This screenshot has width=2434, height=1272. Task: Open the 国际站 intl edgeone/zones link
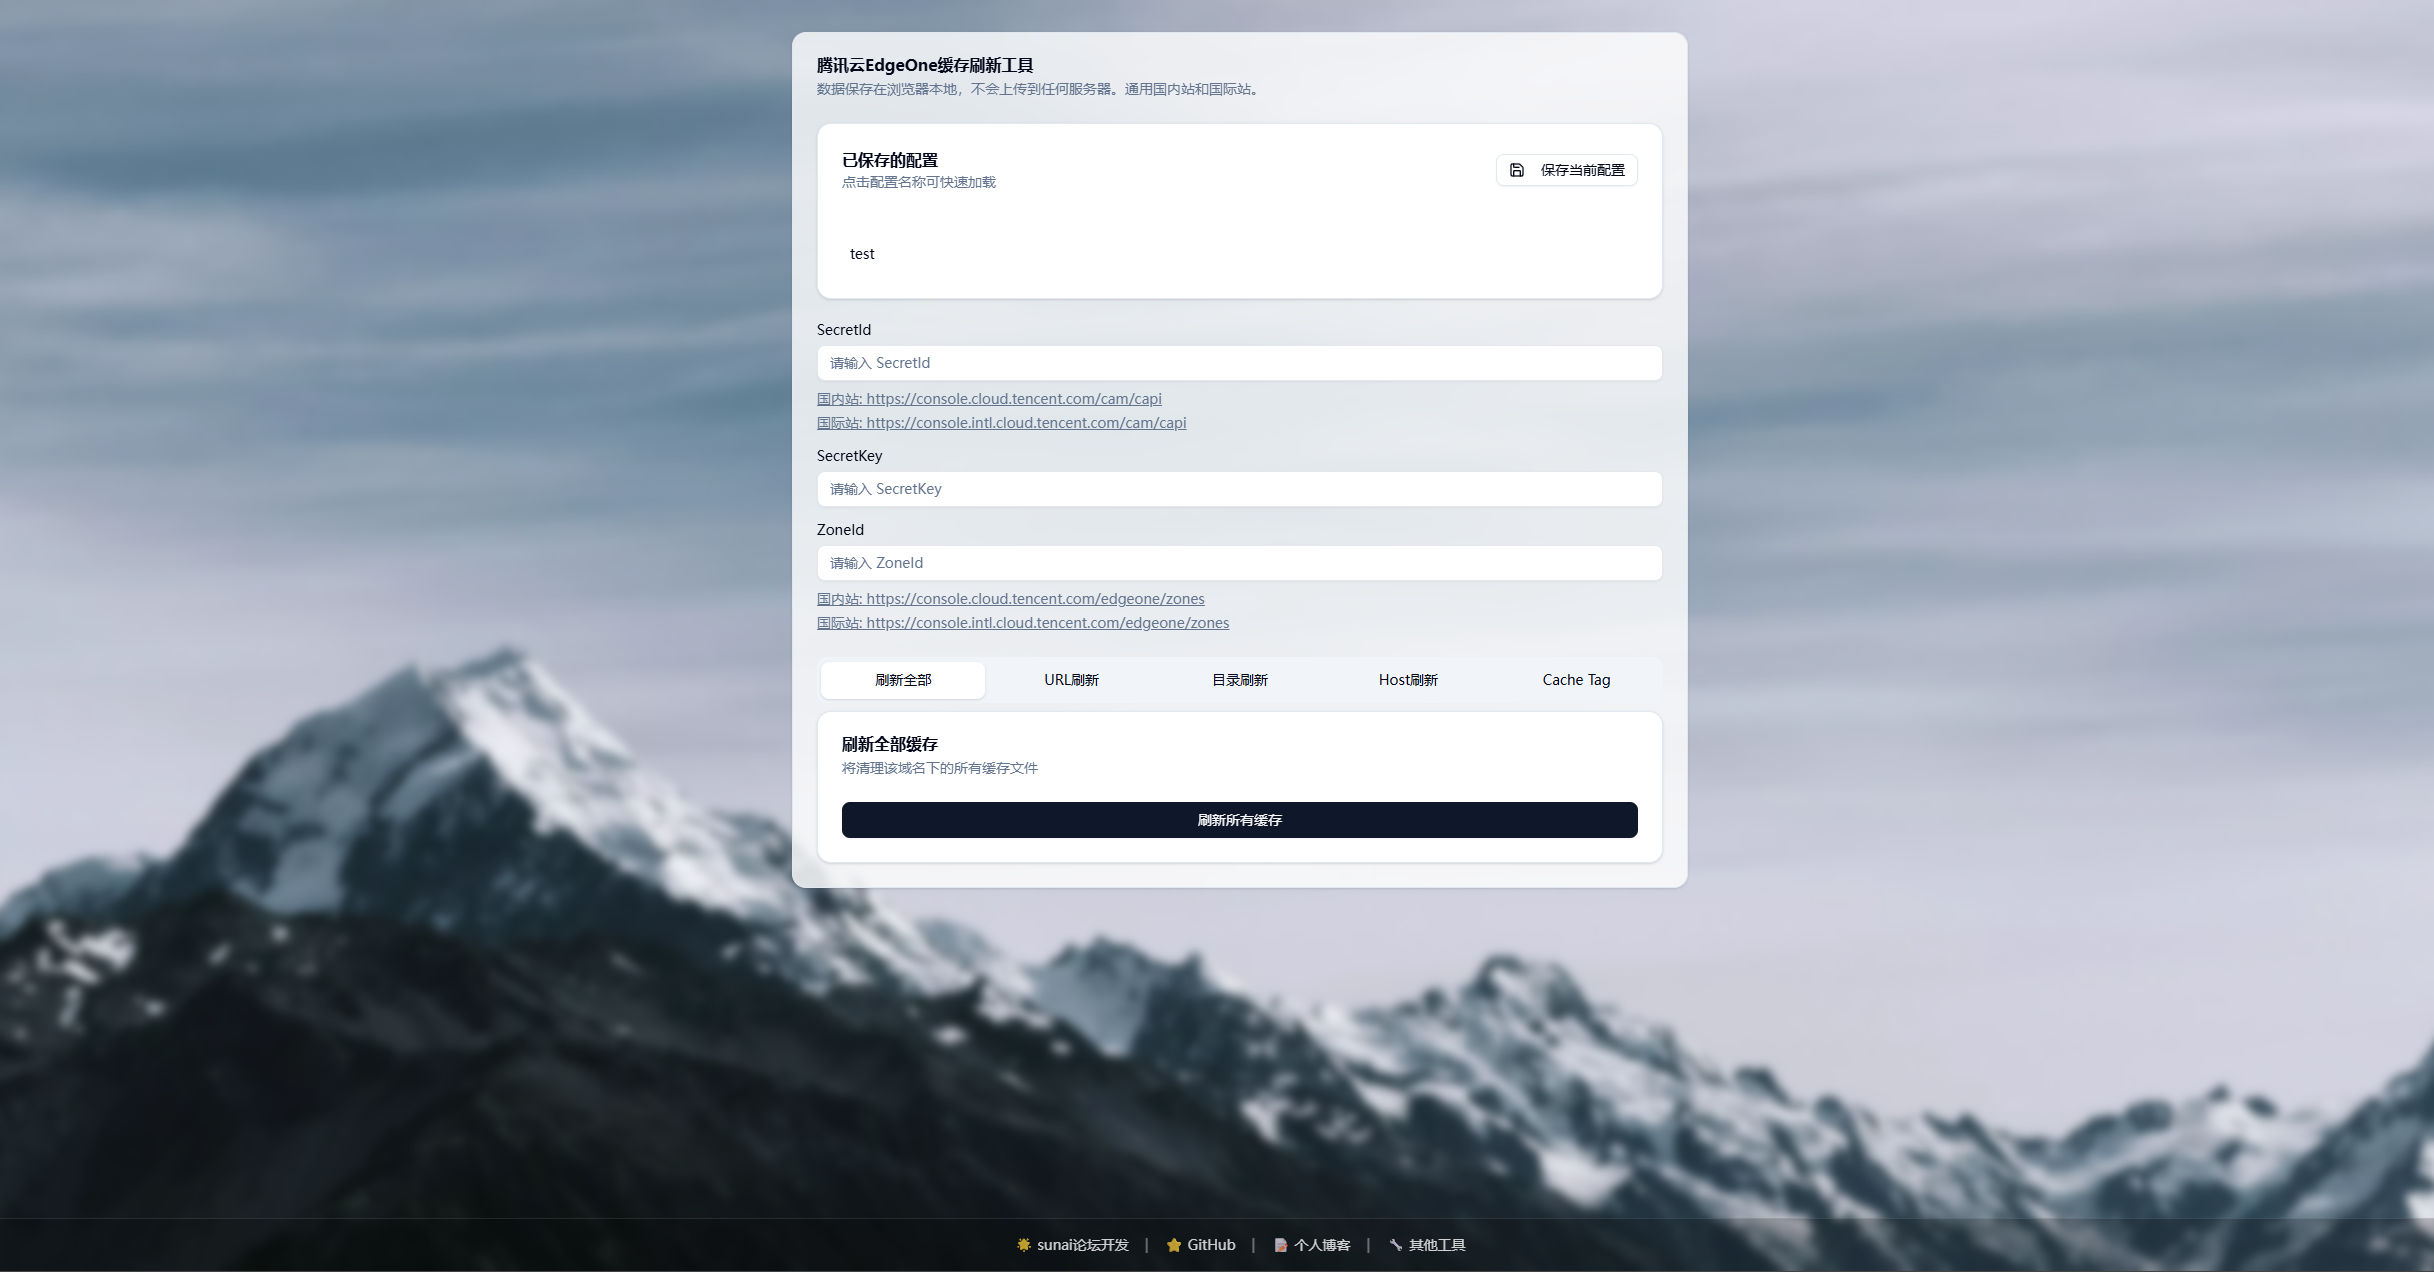1023,623
